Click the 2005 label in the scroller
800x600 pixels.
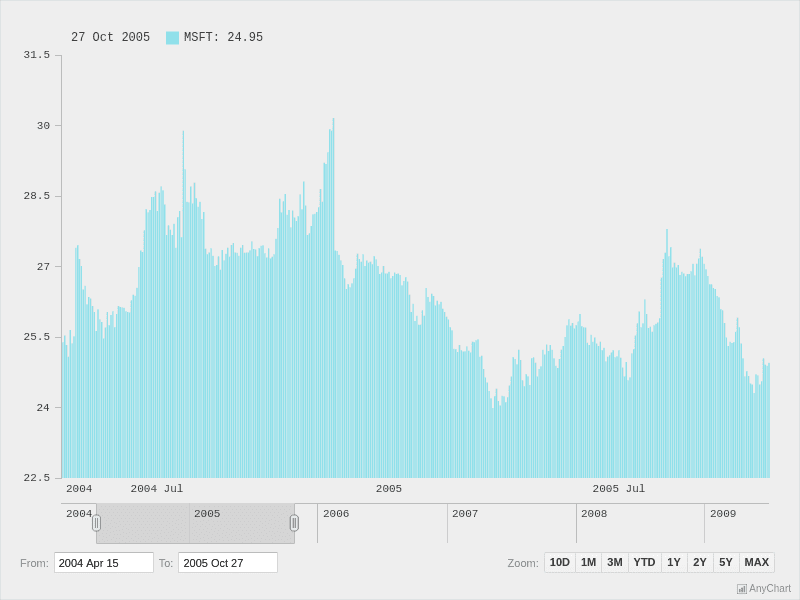click(207, 514)
